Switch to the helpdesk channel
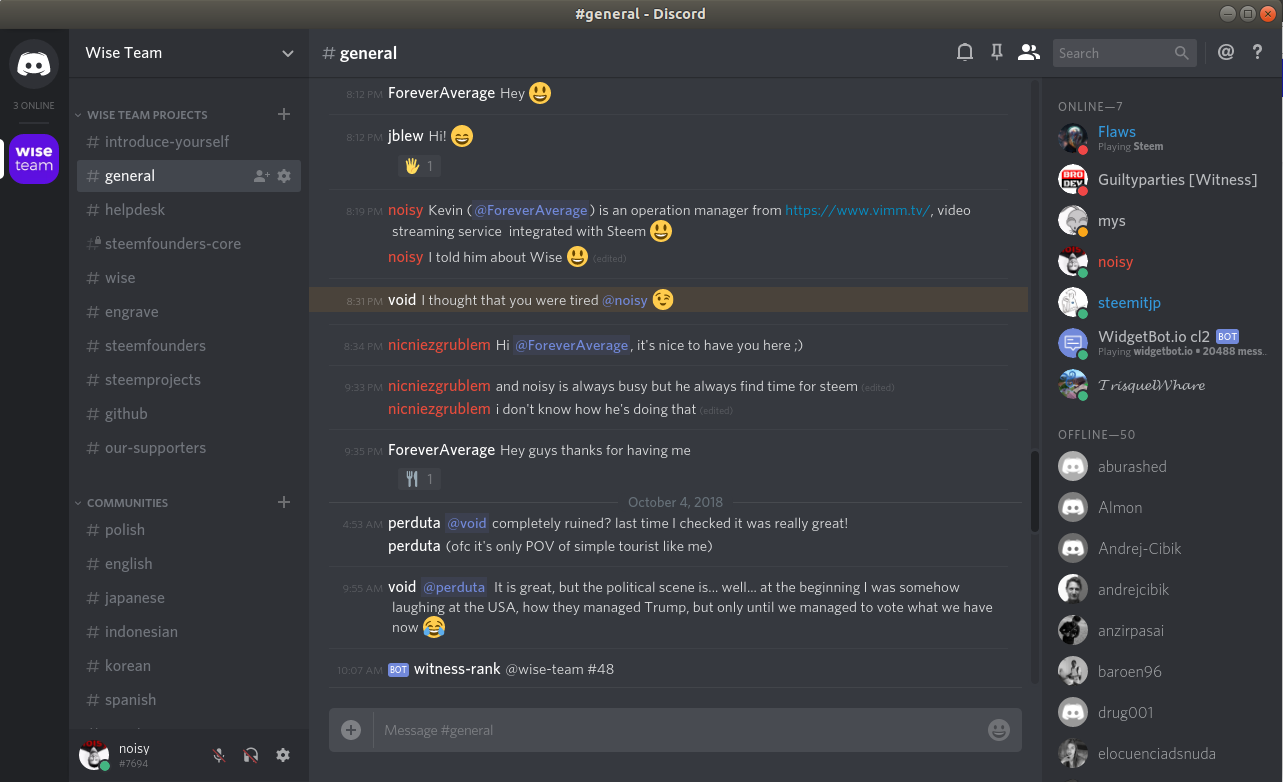The width and height of the screenshot is (1283, 782). (135, 210)
